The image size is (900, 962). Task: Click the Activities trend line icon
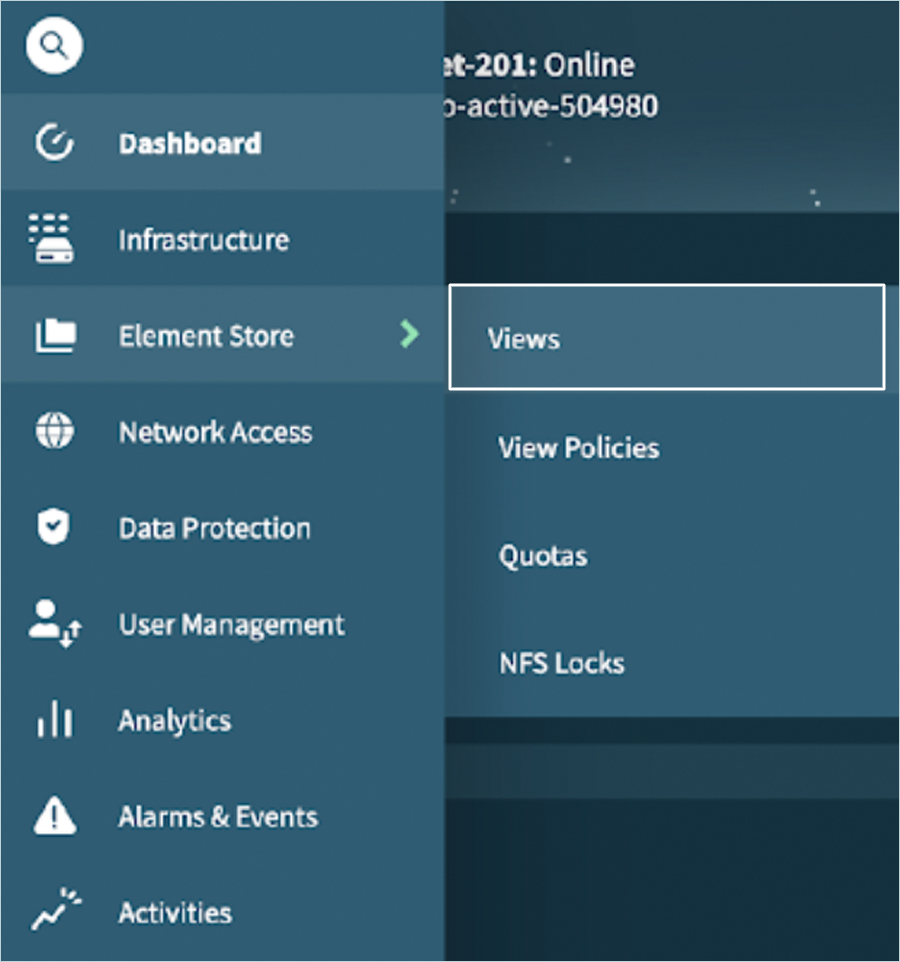click(54, 912)
